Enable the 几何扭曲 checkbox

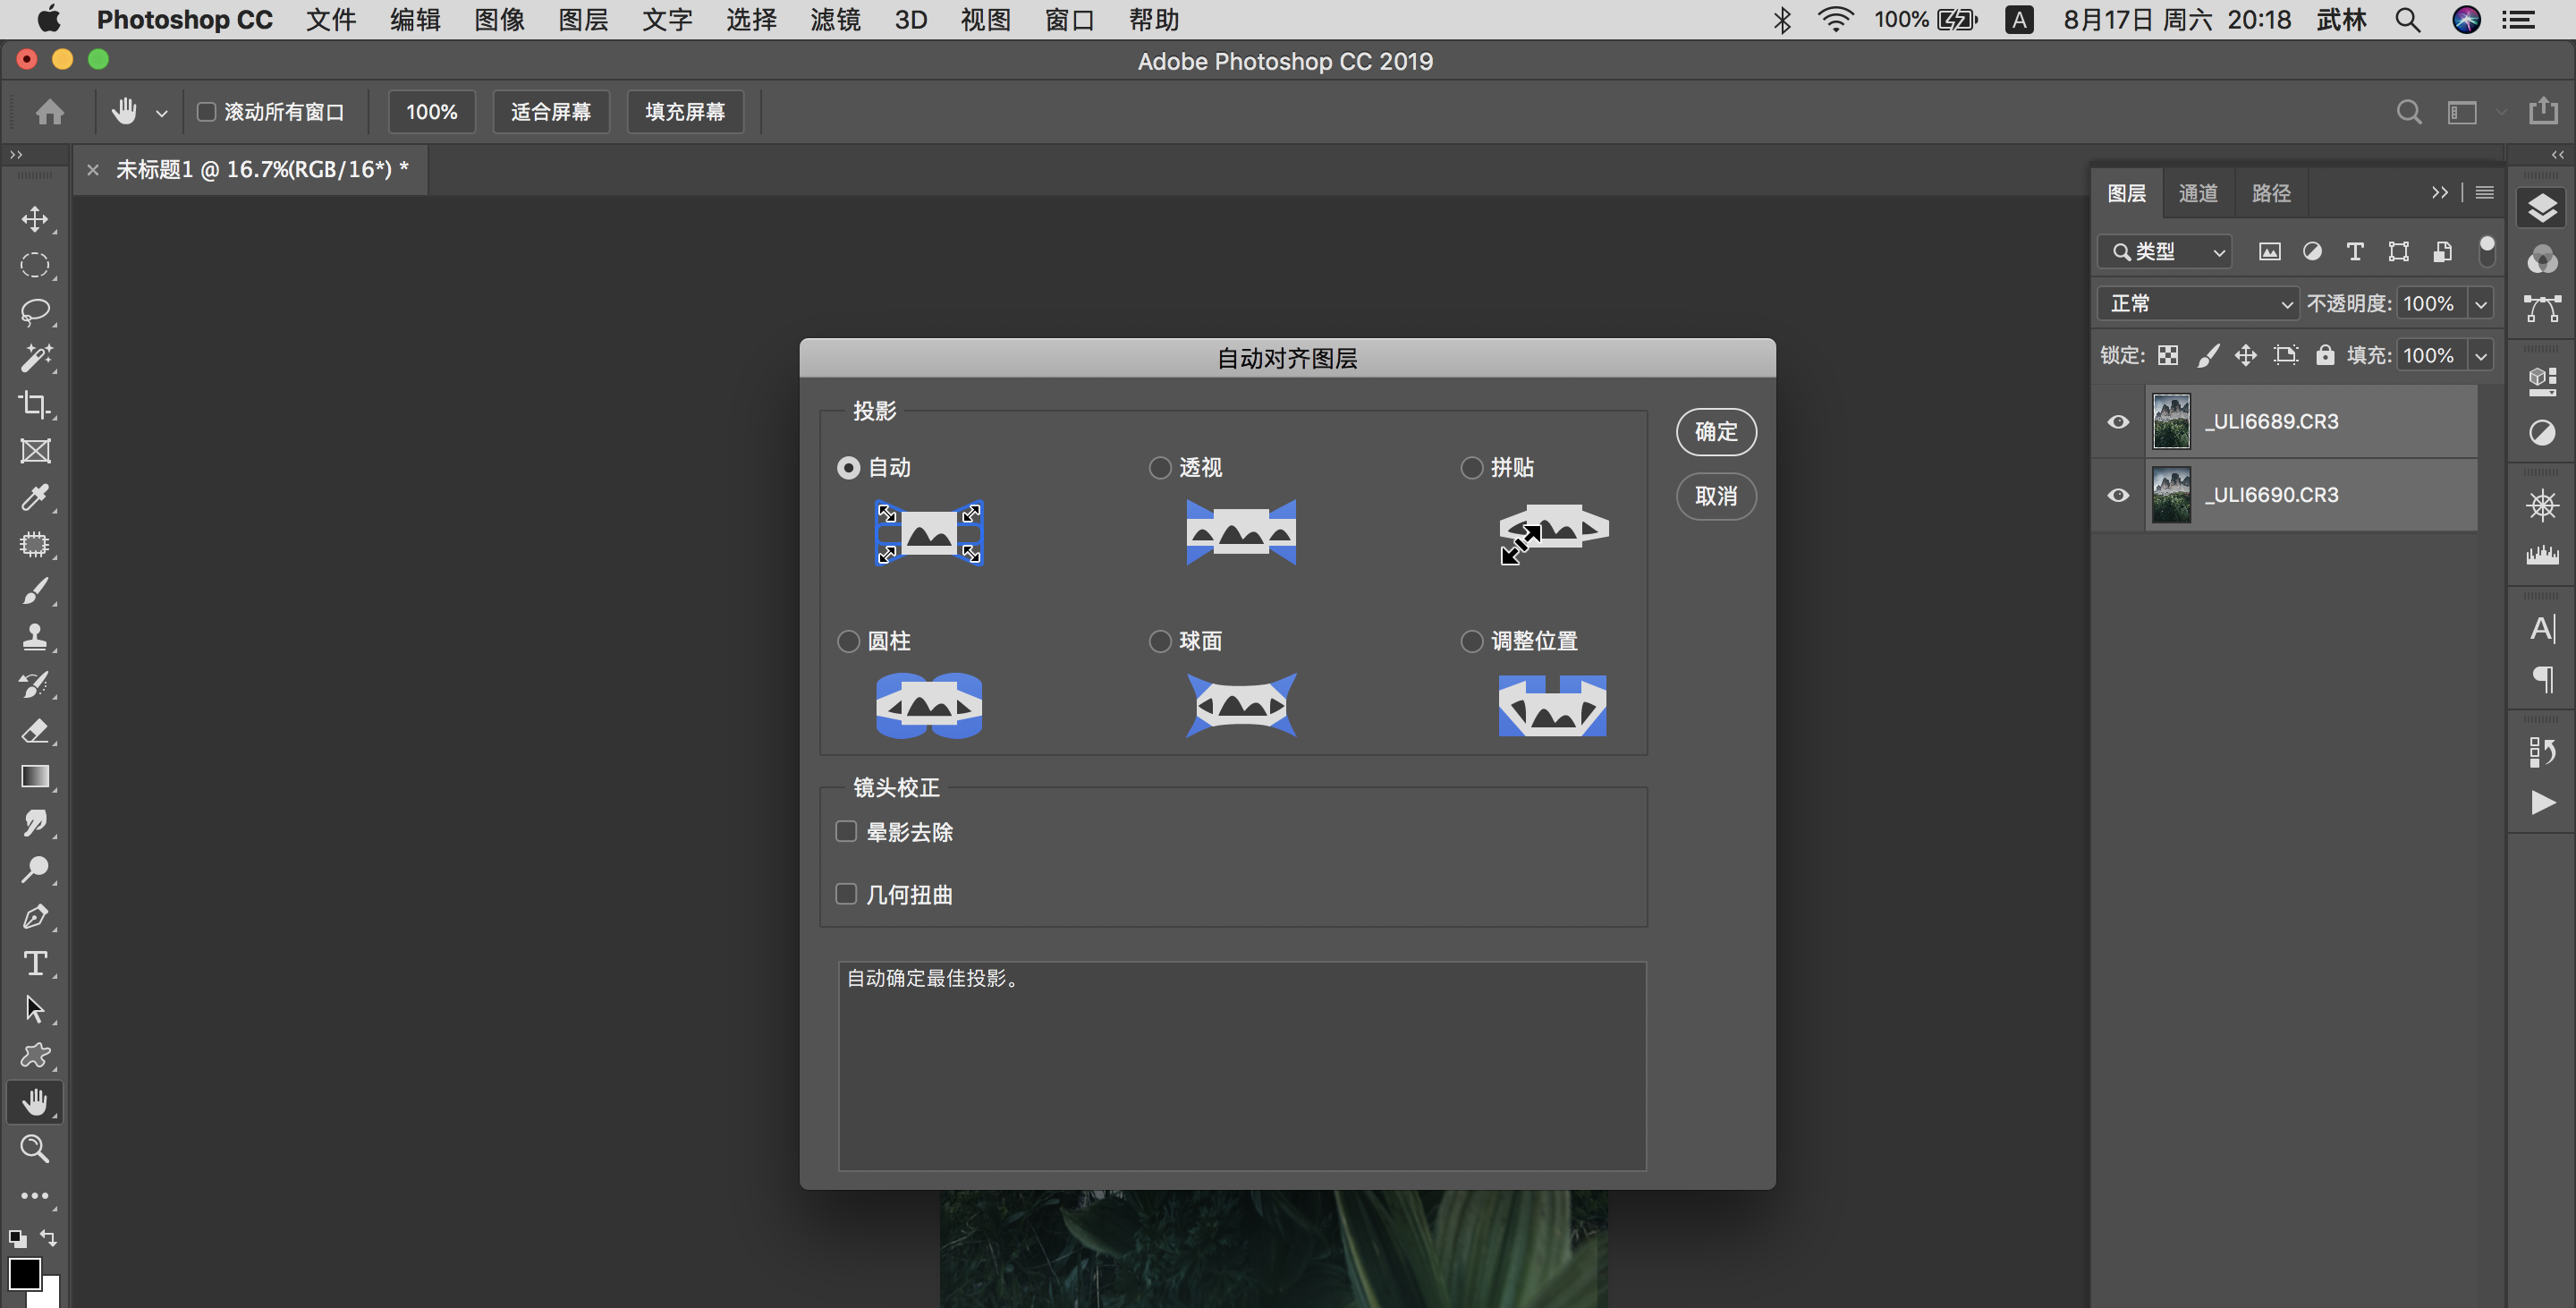point(846,894)
